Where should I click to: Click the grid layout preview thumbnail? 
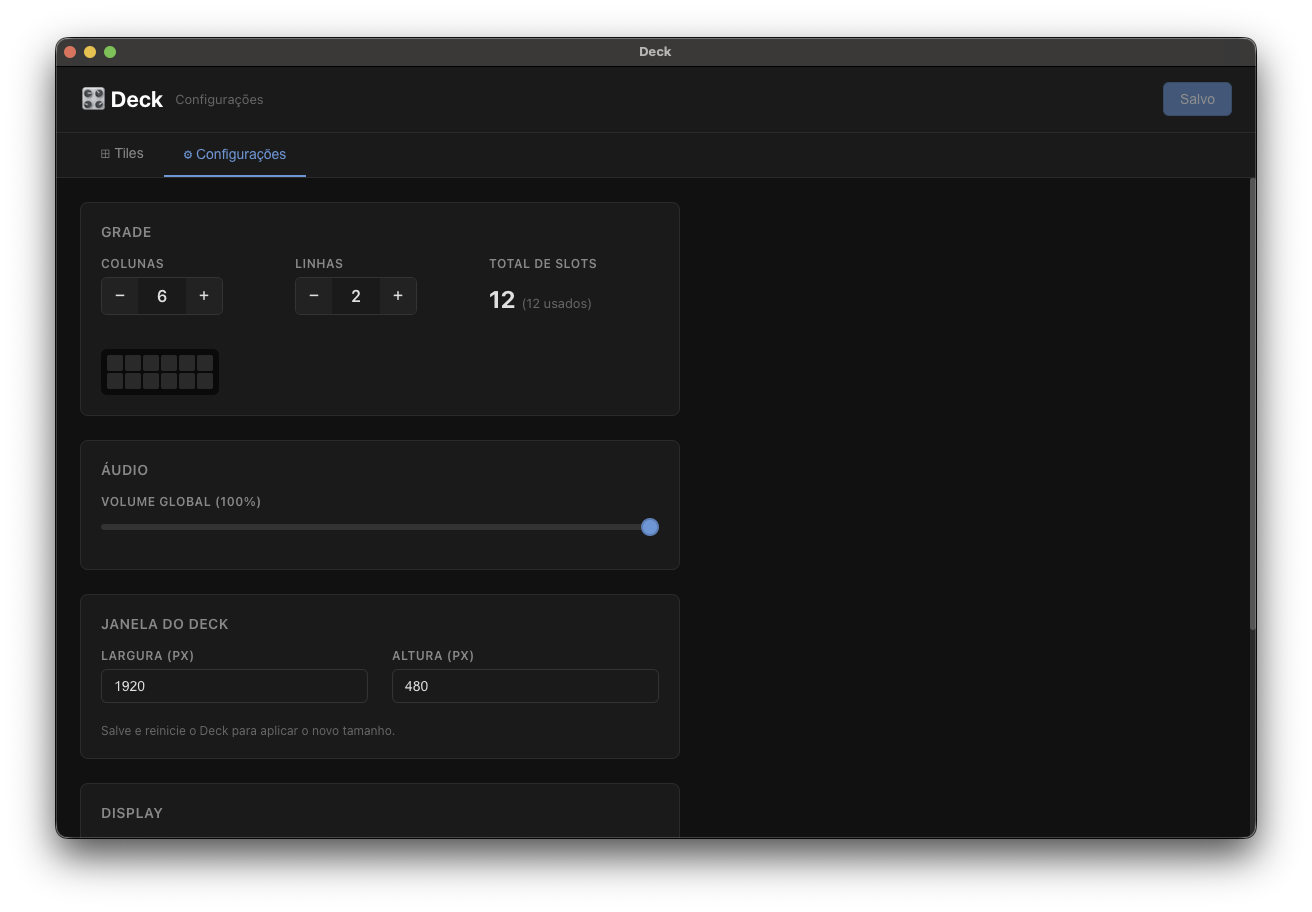coord(160,372)
